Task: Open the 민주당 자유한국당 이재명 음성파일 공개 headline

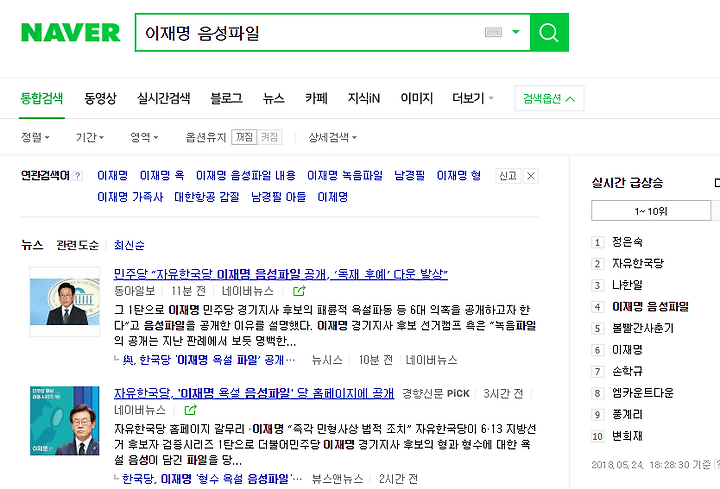Action: click(x=281, y=274)
